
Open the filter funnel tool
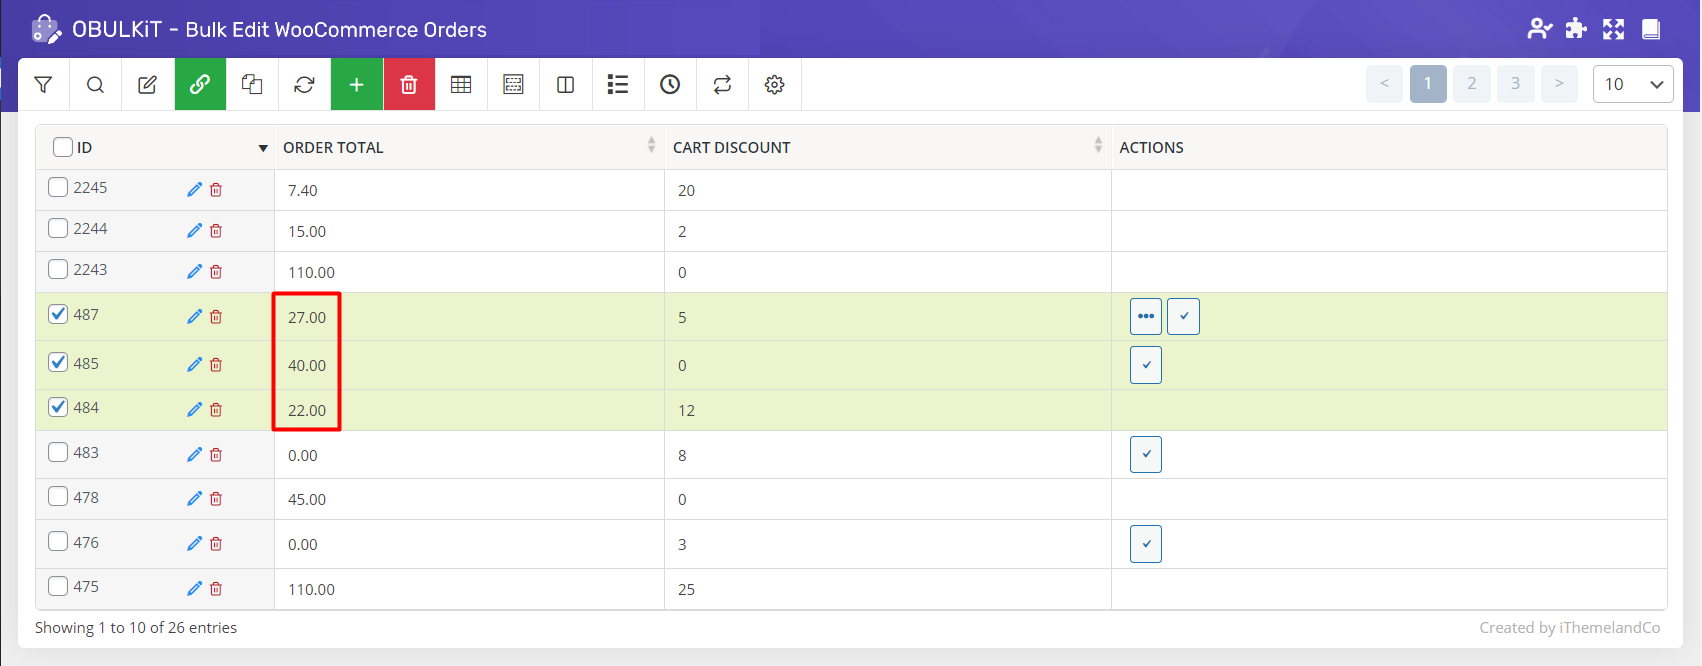click(43, 85)
